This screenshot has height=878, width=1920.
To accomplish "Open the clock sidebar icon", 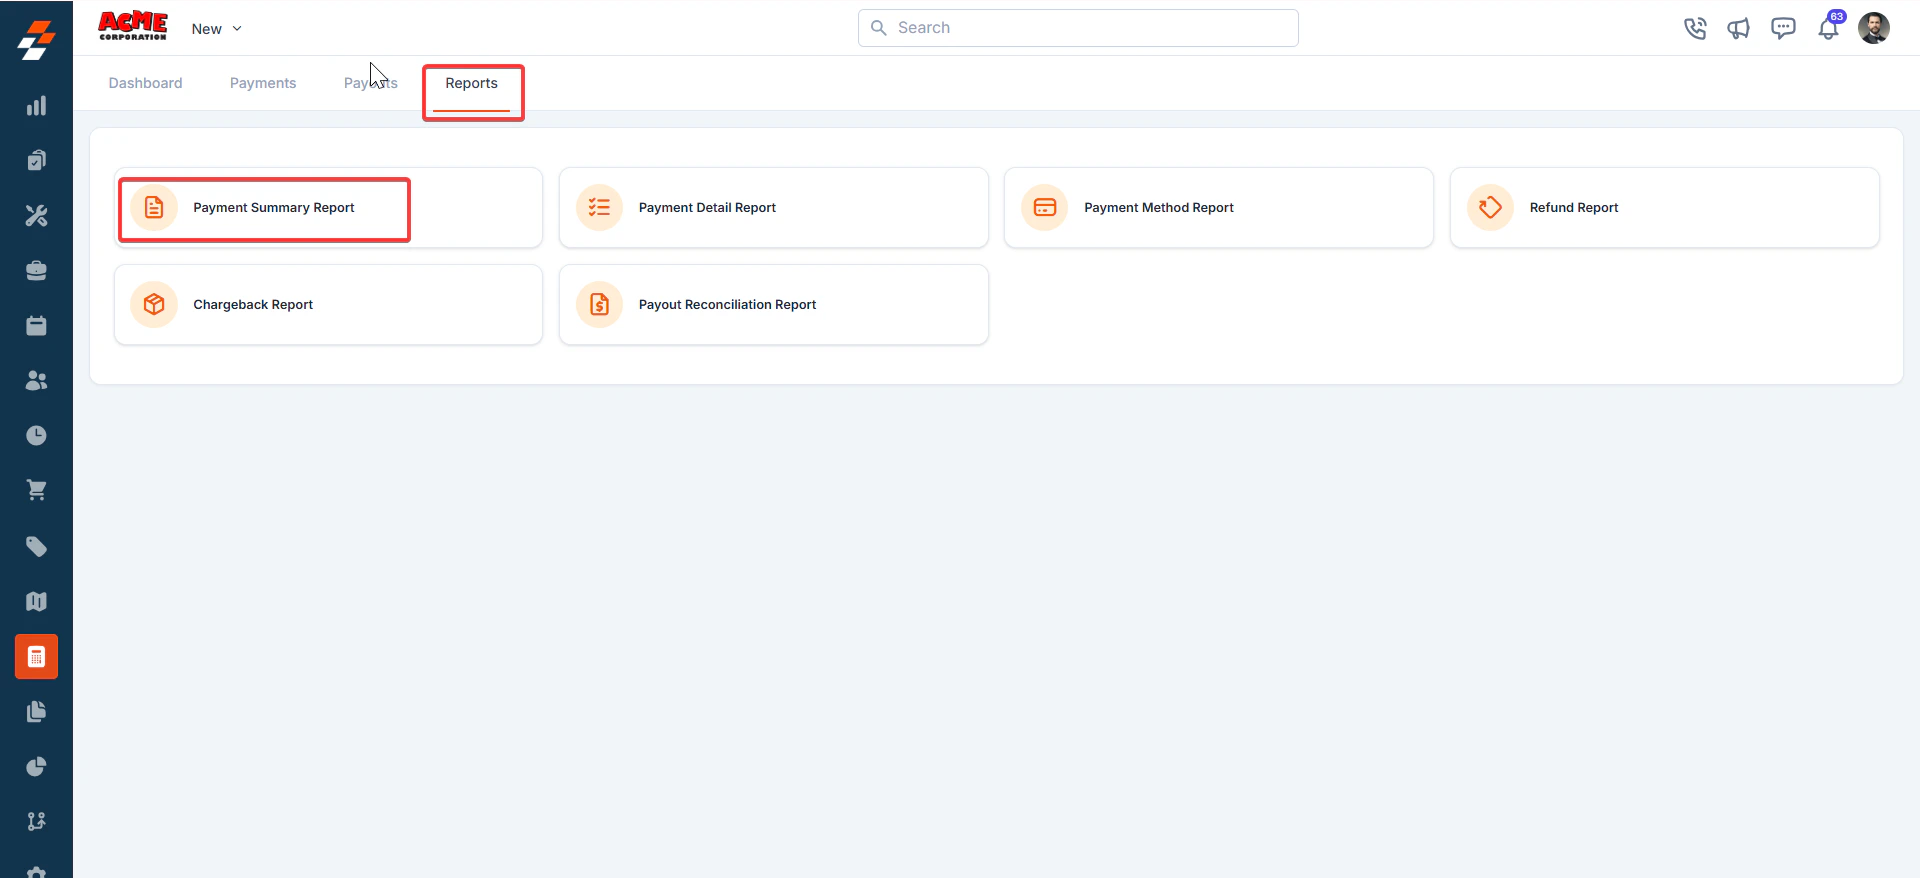I will [x=36, y=435].
